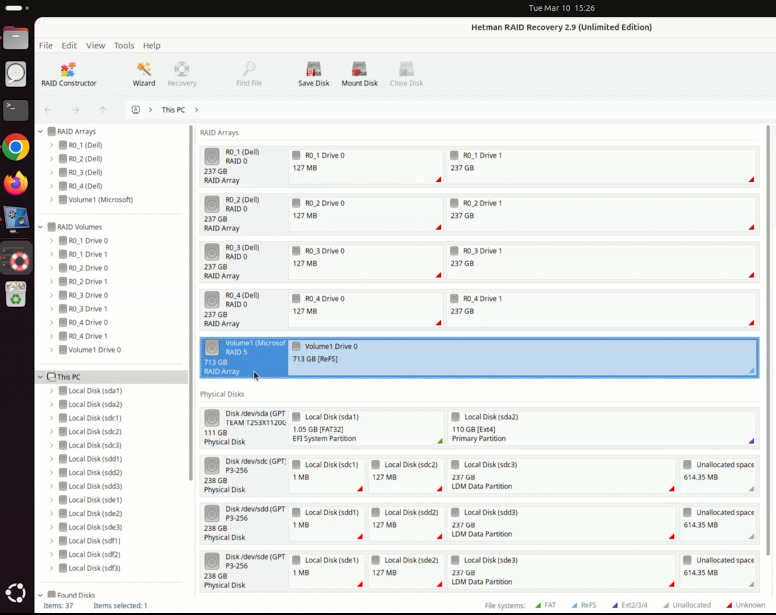Select R0_4 Drive 1 in the tree
This screenshot has width=776, height=615.
click(88, 336)
